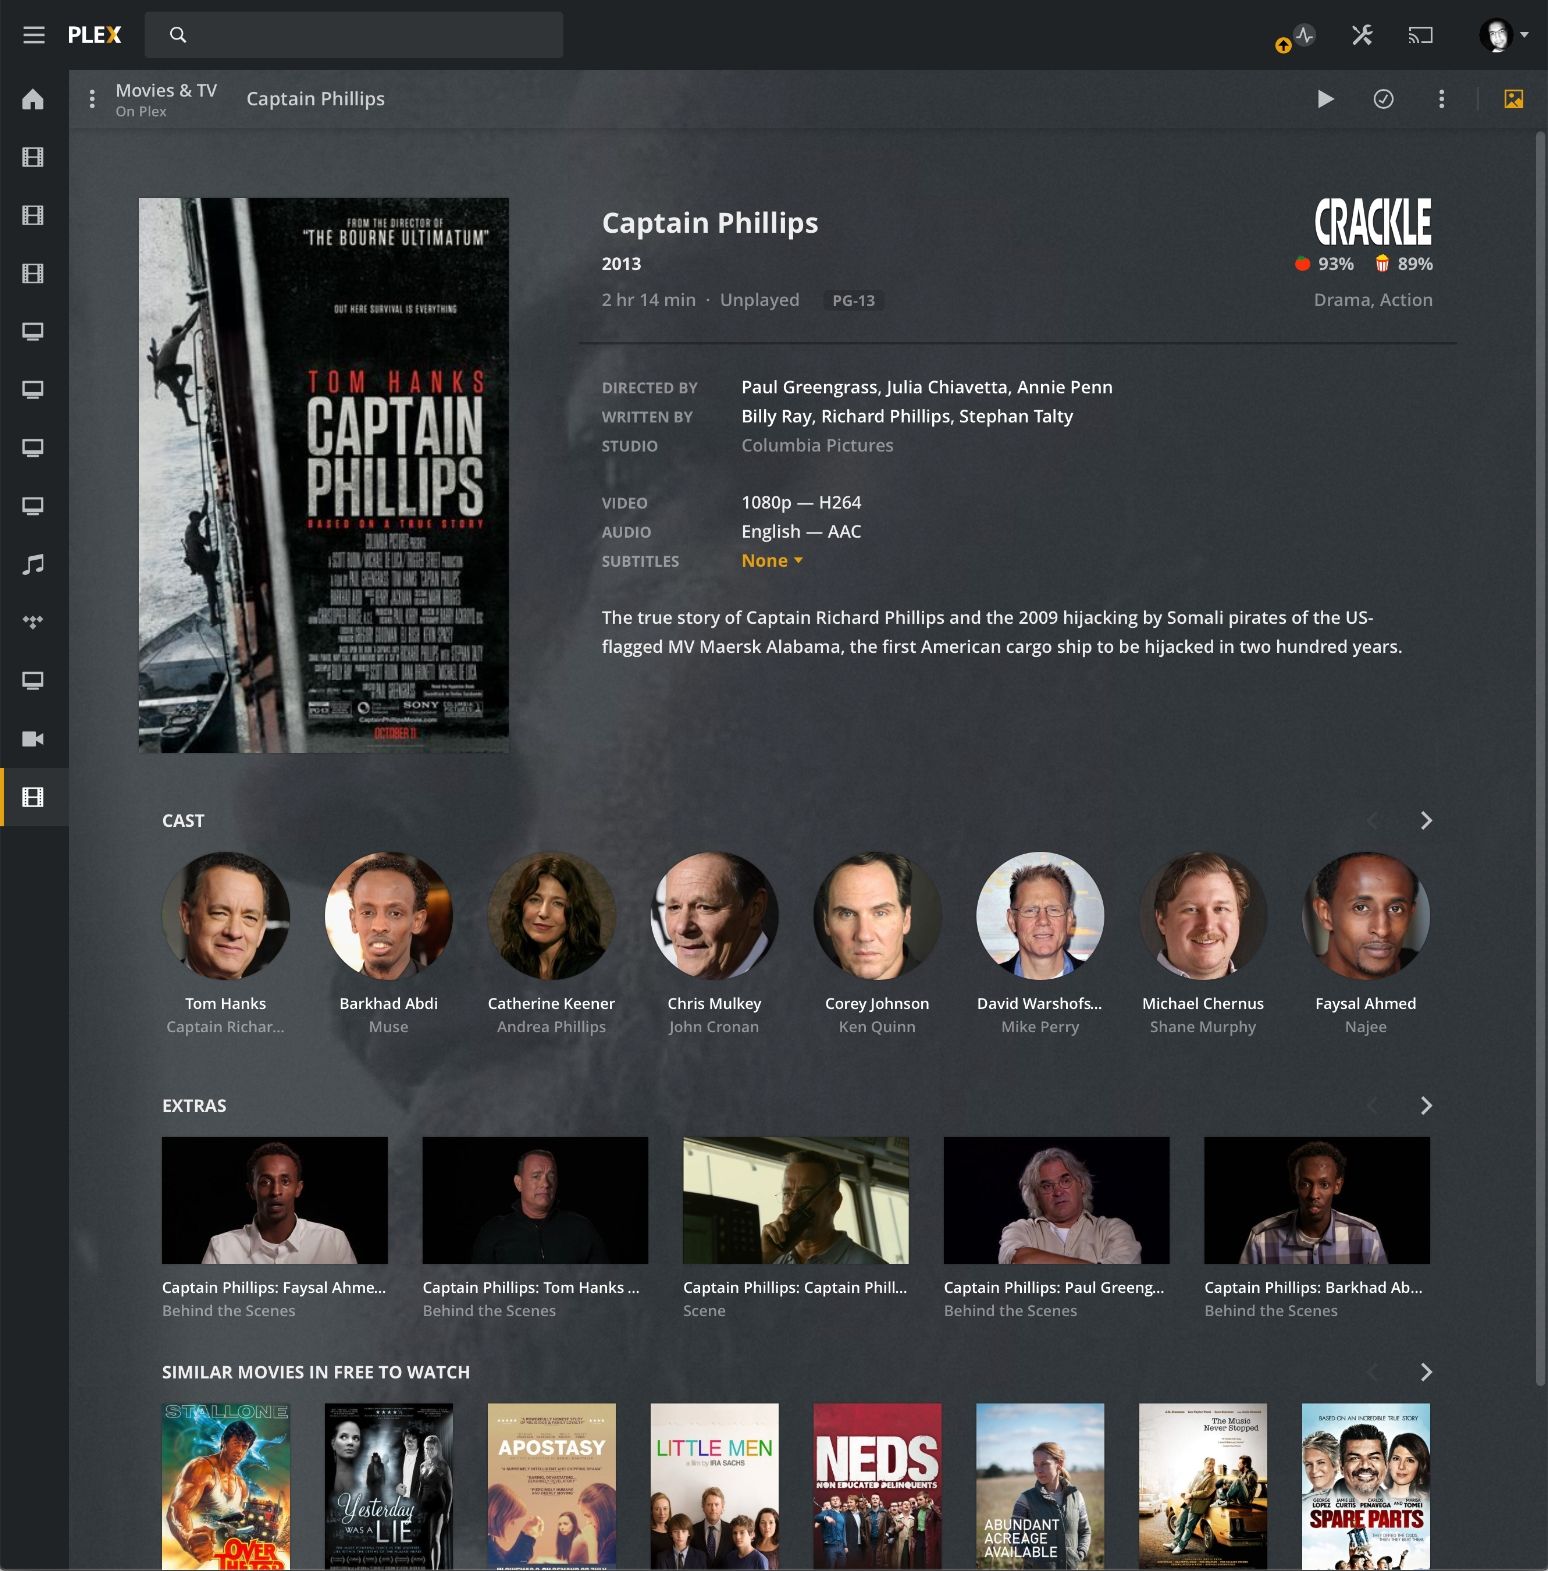Click the PG-13 rating badge
The height and width of the screenshot is (1571, 1548).
(854, 300)
